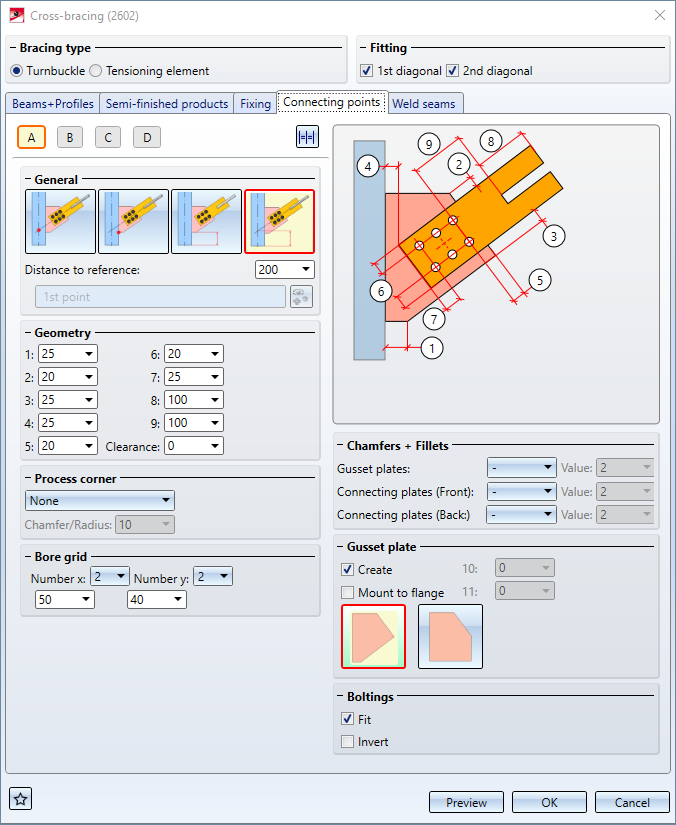The height and width of the screenshot is (825, 676).
Task: Choose first General reference option thumbnail
Action: [60, 222]
